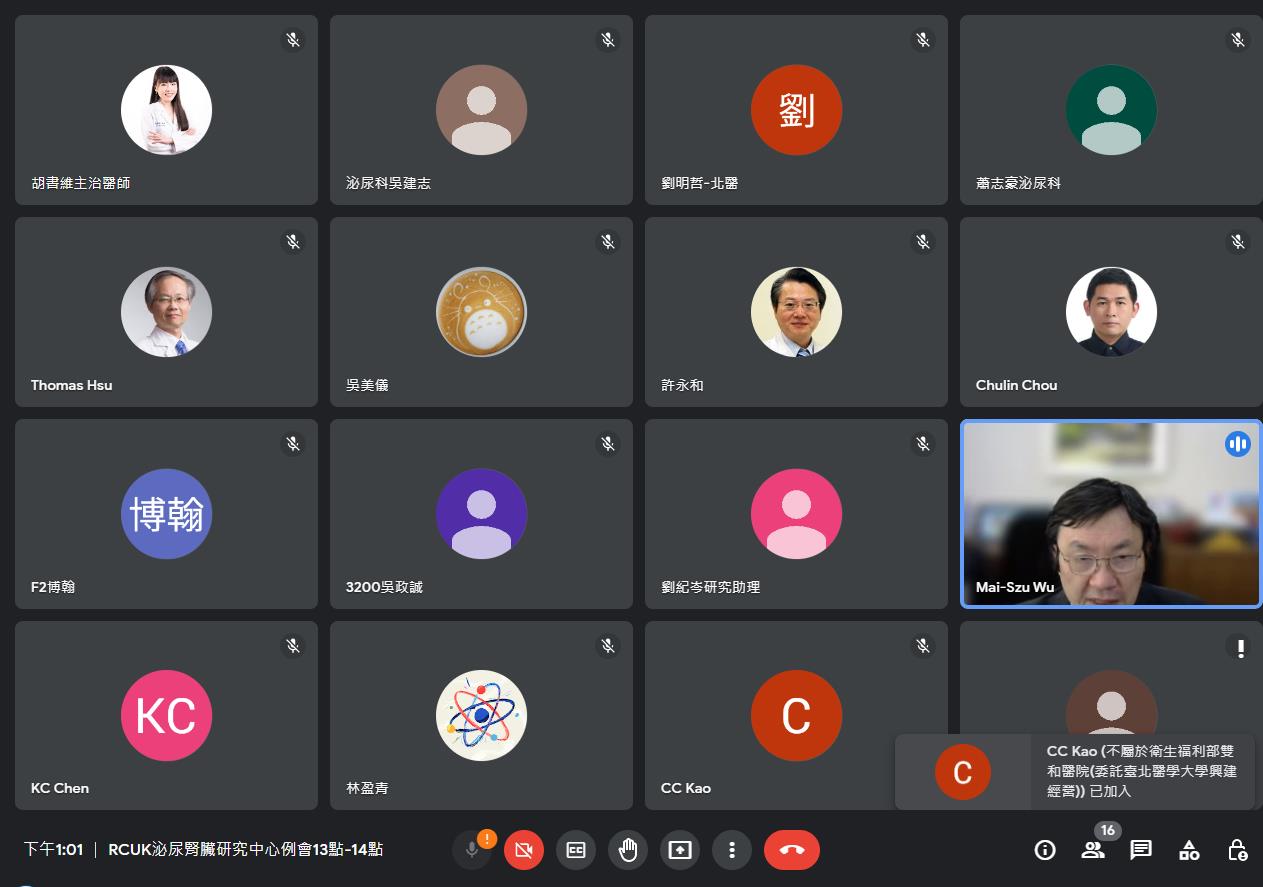
Task: Select the 劉 avatar of 劉明哲-北醫
Action: (x=796, y=110)
